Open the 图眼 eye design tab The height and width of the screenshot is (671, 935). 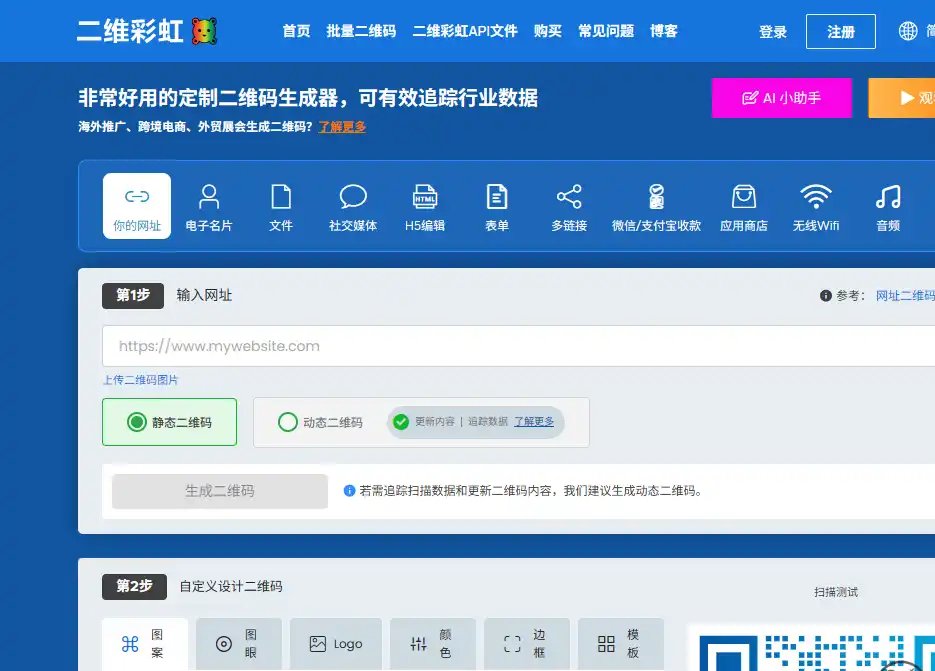pyautogui.click(x=239, y=644)
